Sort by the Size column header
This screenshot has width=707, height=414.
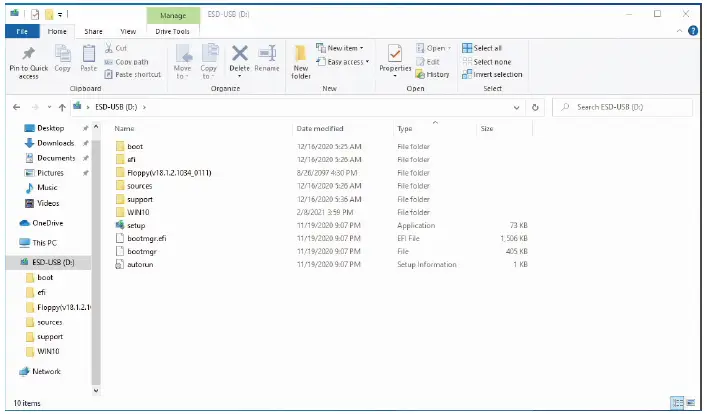point(487,129)
